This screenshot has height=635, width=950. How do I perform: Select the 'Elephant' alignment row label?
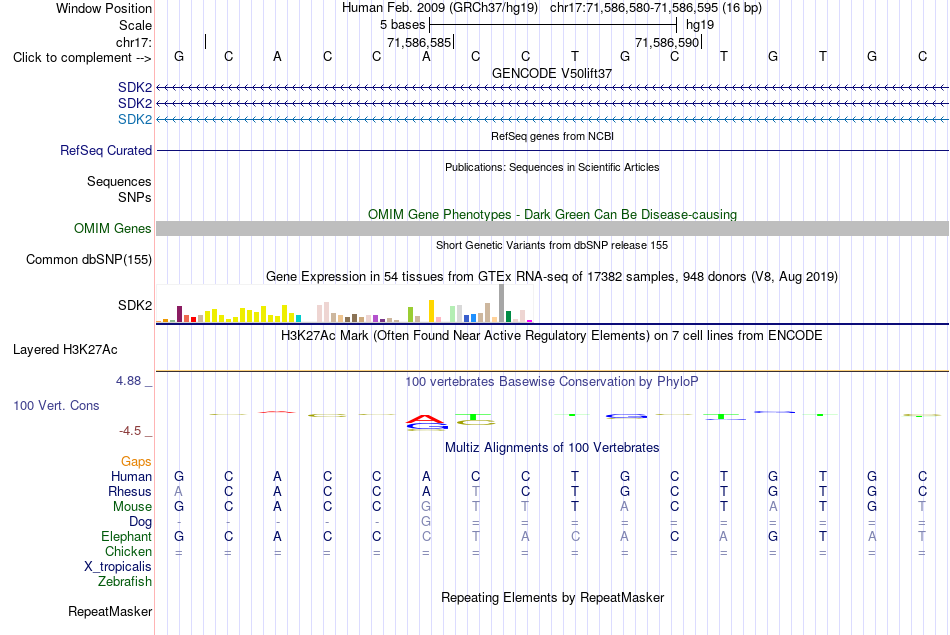point(126,537)
